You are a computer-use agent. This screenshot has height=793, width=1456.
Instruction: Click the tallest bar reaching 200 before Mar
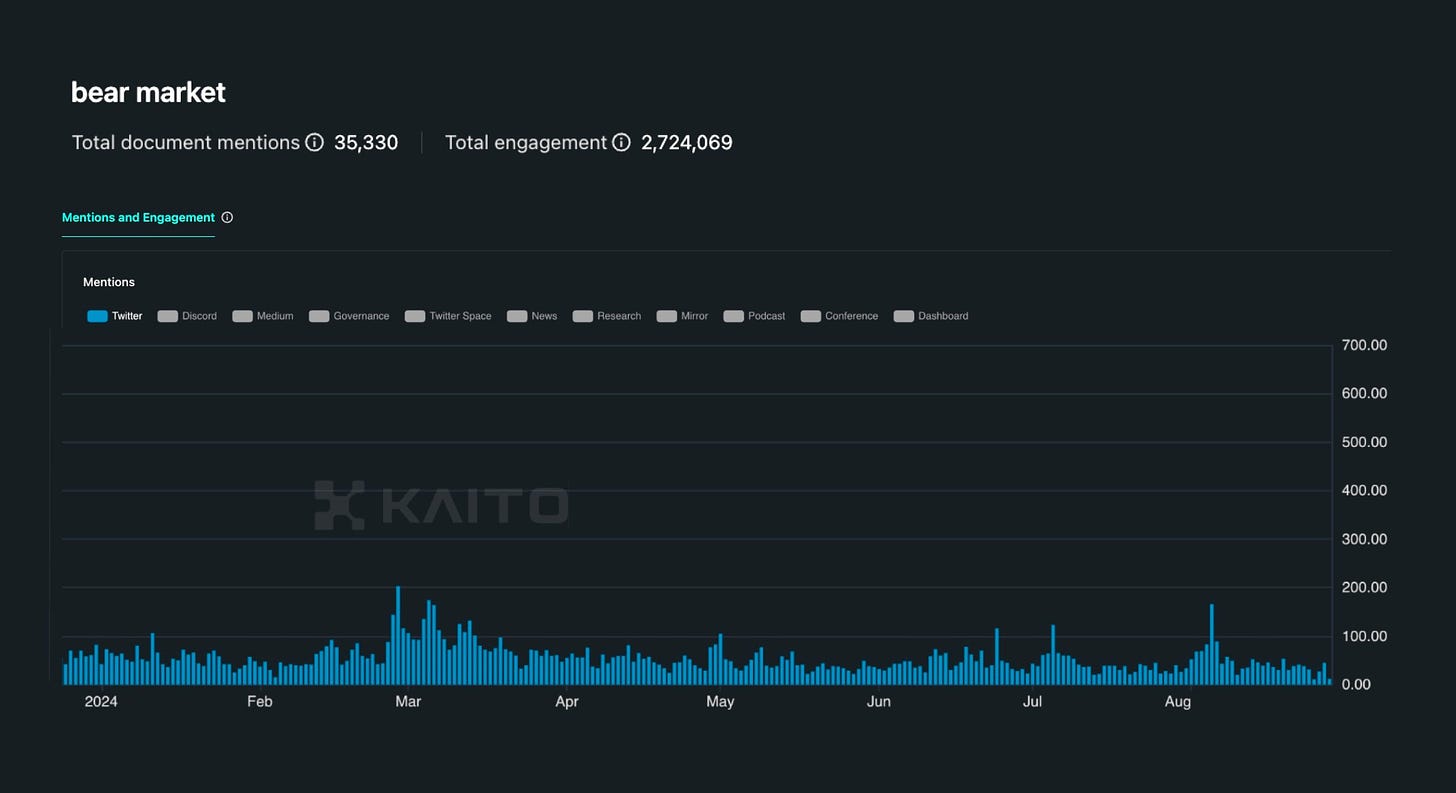(x=398, y=635)
